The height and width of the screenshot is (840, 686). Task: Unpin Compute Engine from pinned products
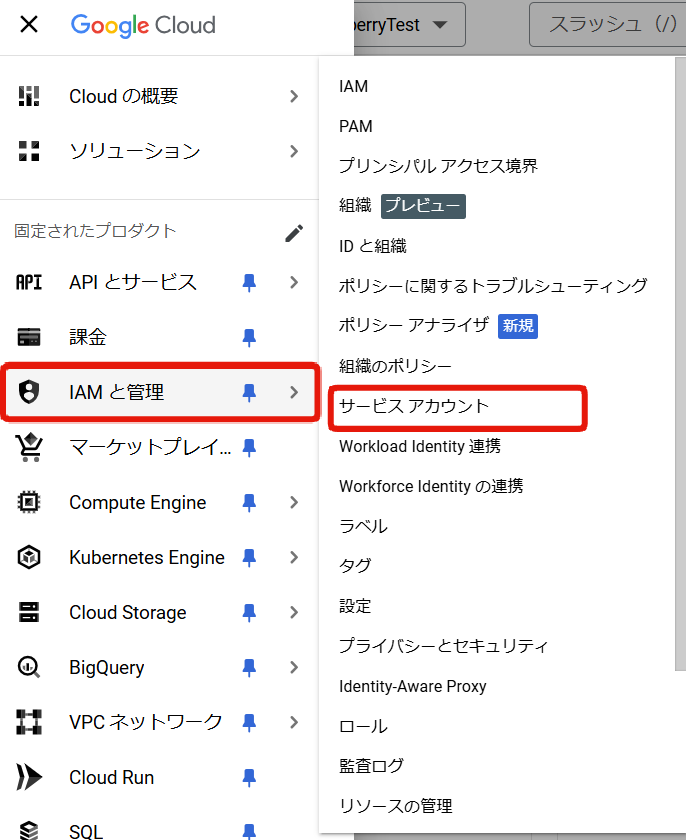pyautogui.click(x=249, y=503)
